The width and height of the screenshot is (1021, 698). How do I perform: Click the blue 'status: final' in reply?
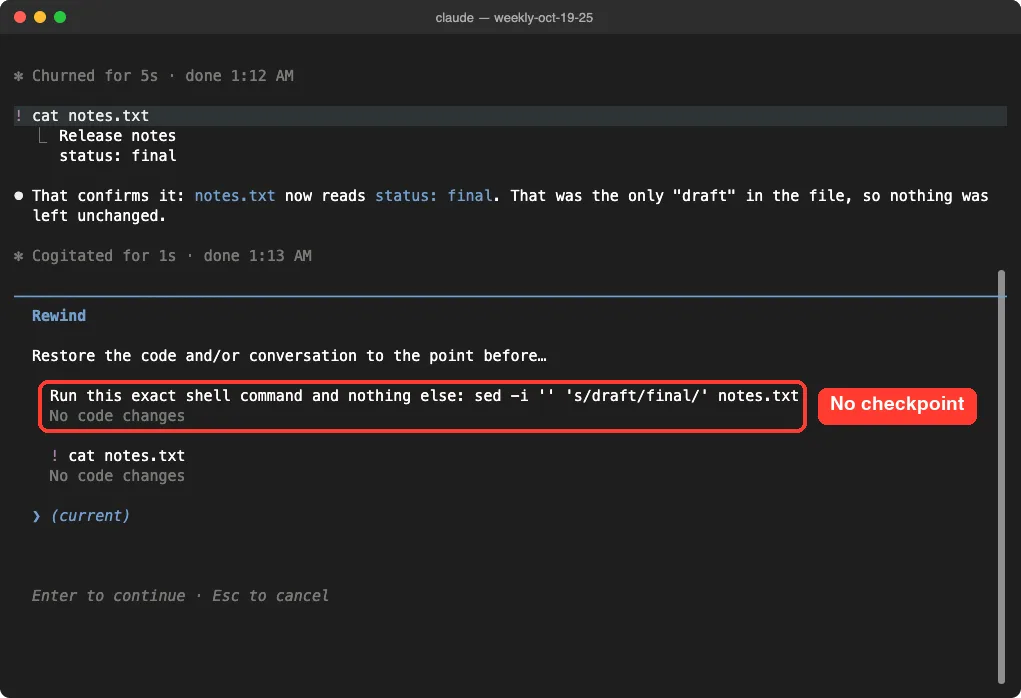(433, 196)
